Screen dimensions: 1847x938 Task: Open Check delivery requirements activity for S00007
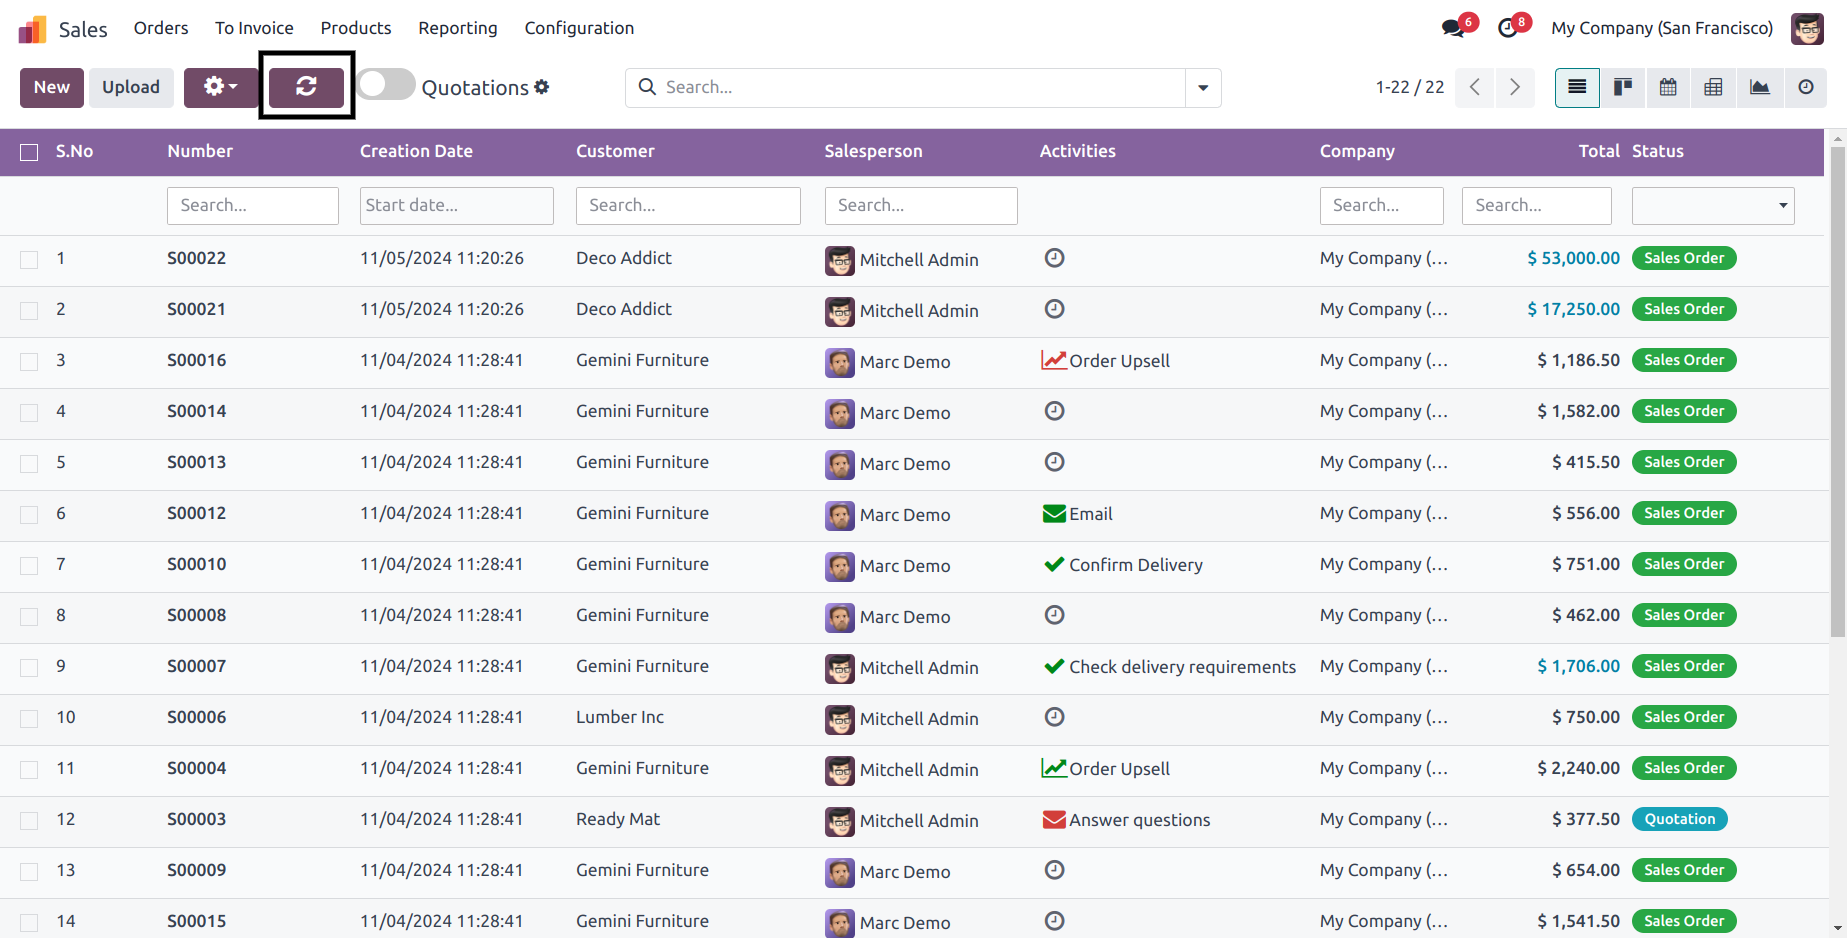(1169, 666)
